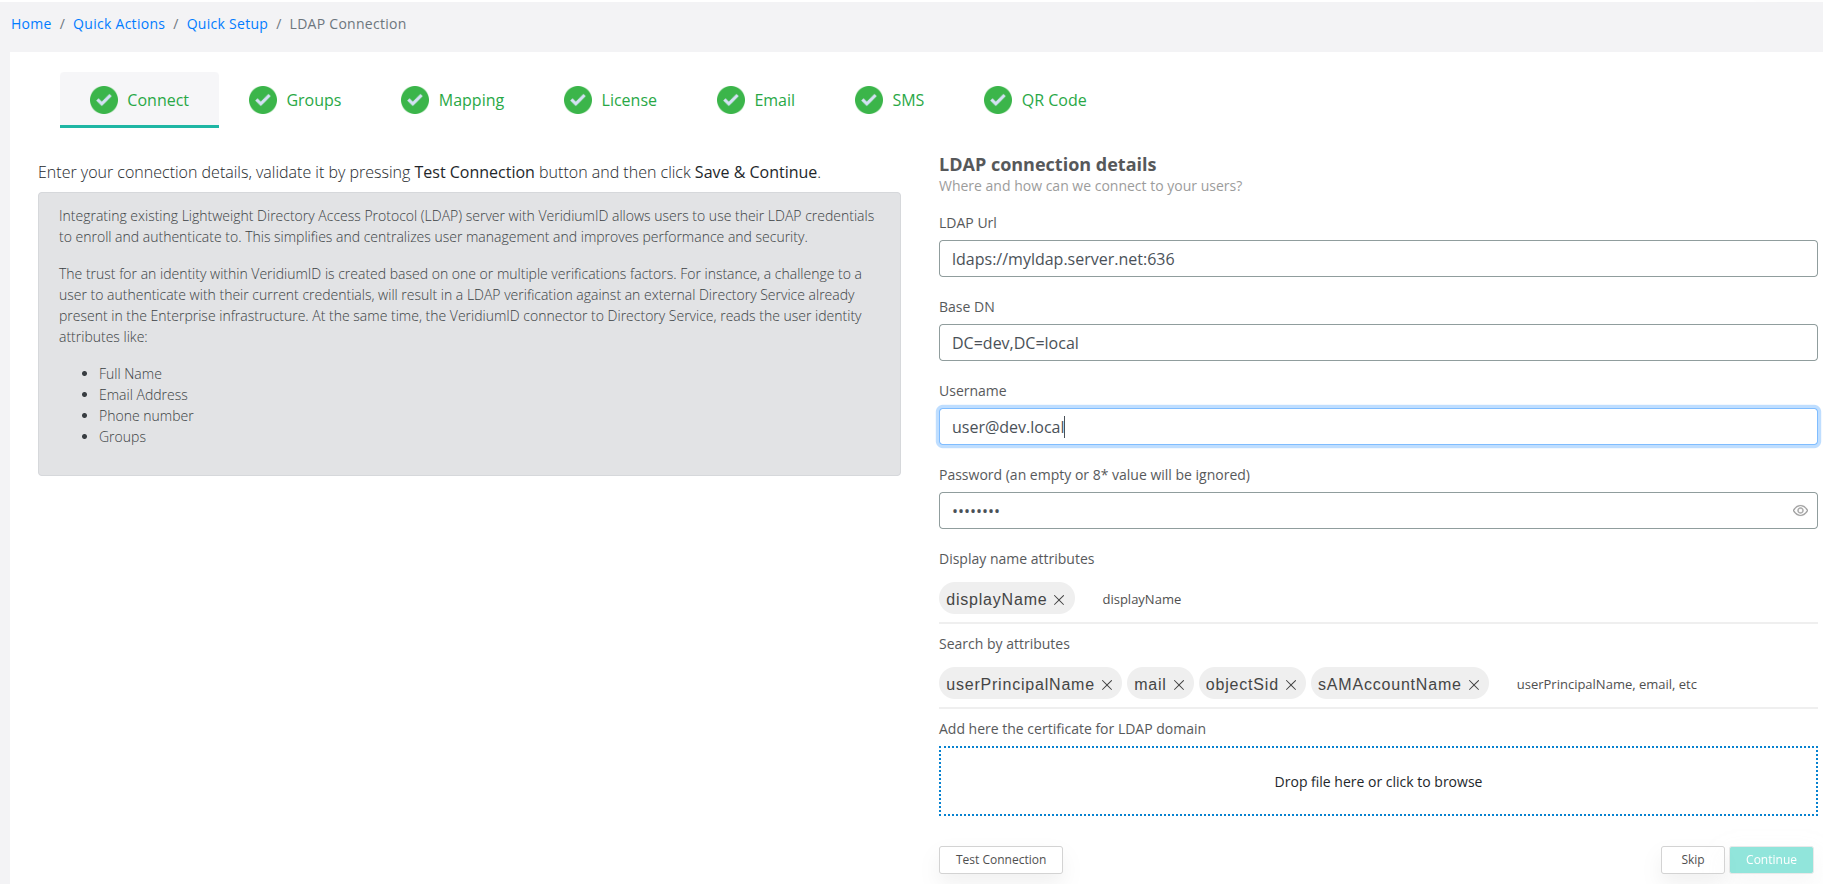
Task: Select the SMS setup step
Action: (x=890, y=100)
